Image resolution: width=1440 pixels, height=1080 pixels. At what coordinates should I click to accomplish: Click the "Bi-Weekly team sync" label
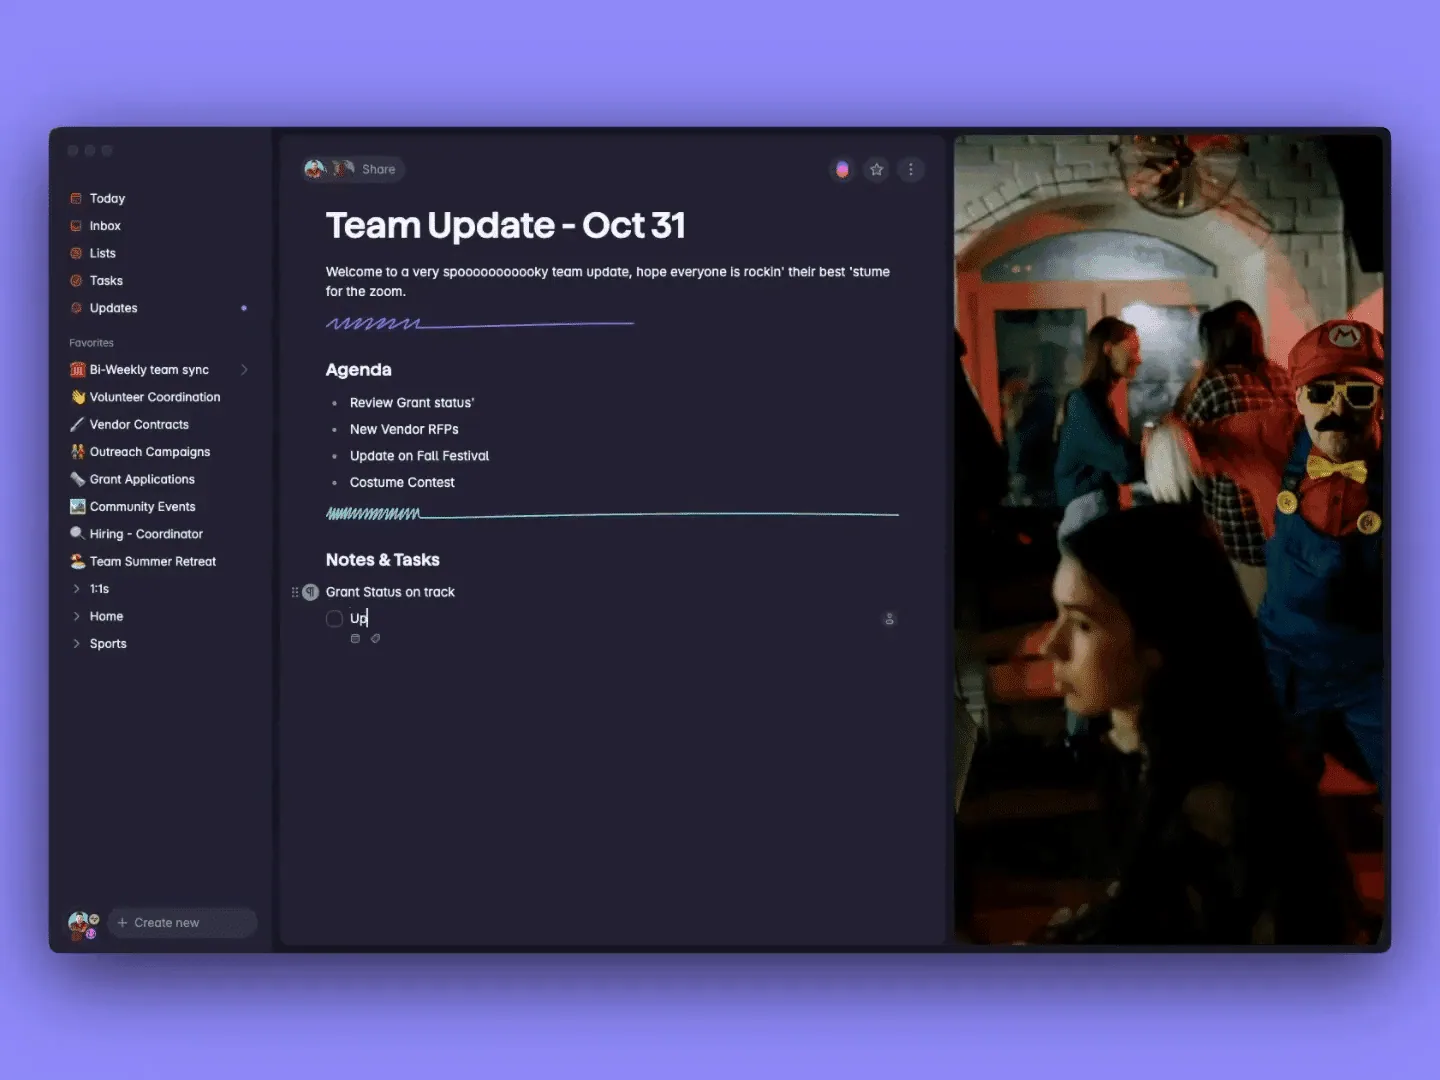tap(149, 370)
